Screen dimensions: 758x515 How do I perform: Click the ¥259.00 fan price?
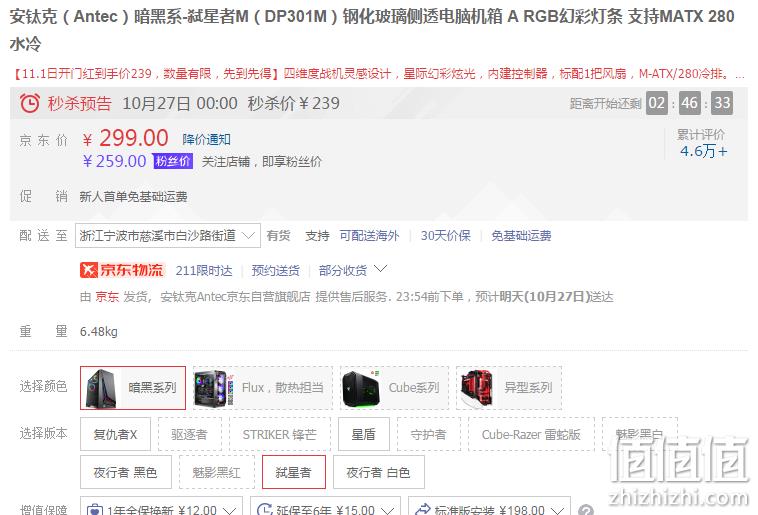(x=114, y=161)
